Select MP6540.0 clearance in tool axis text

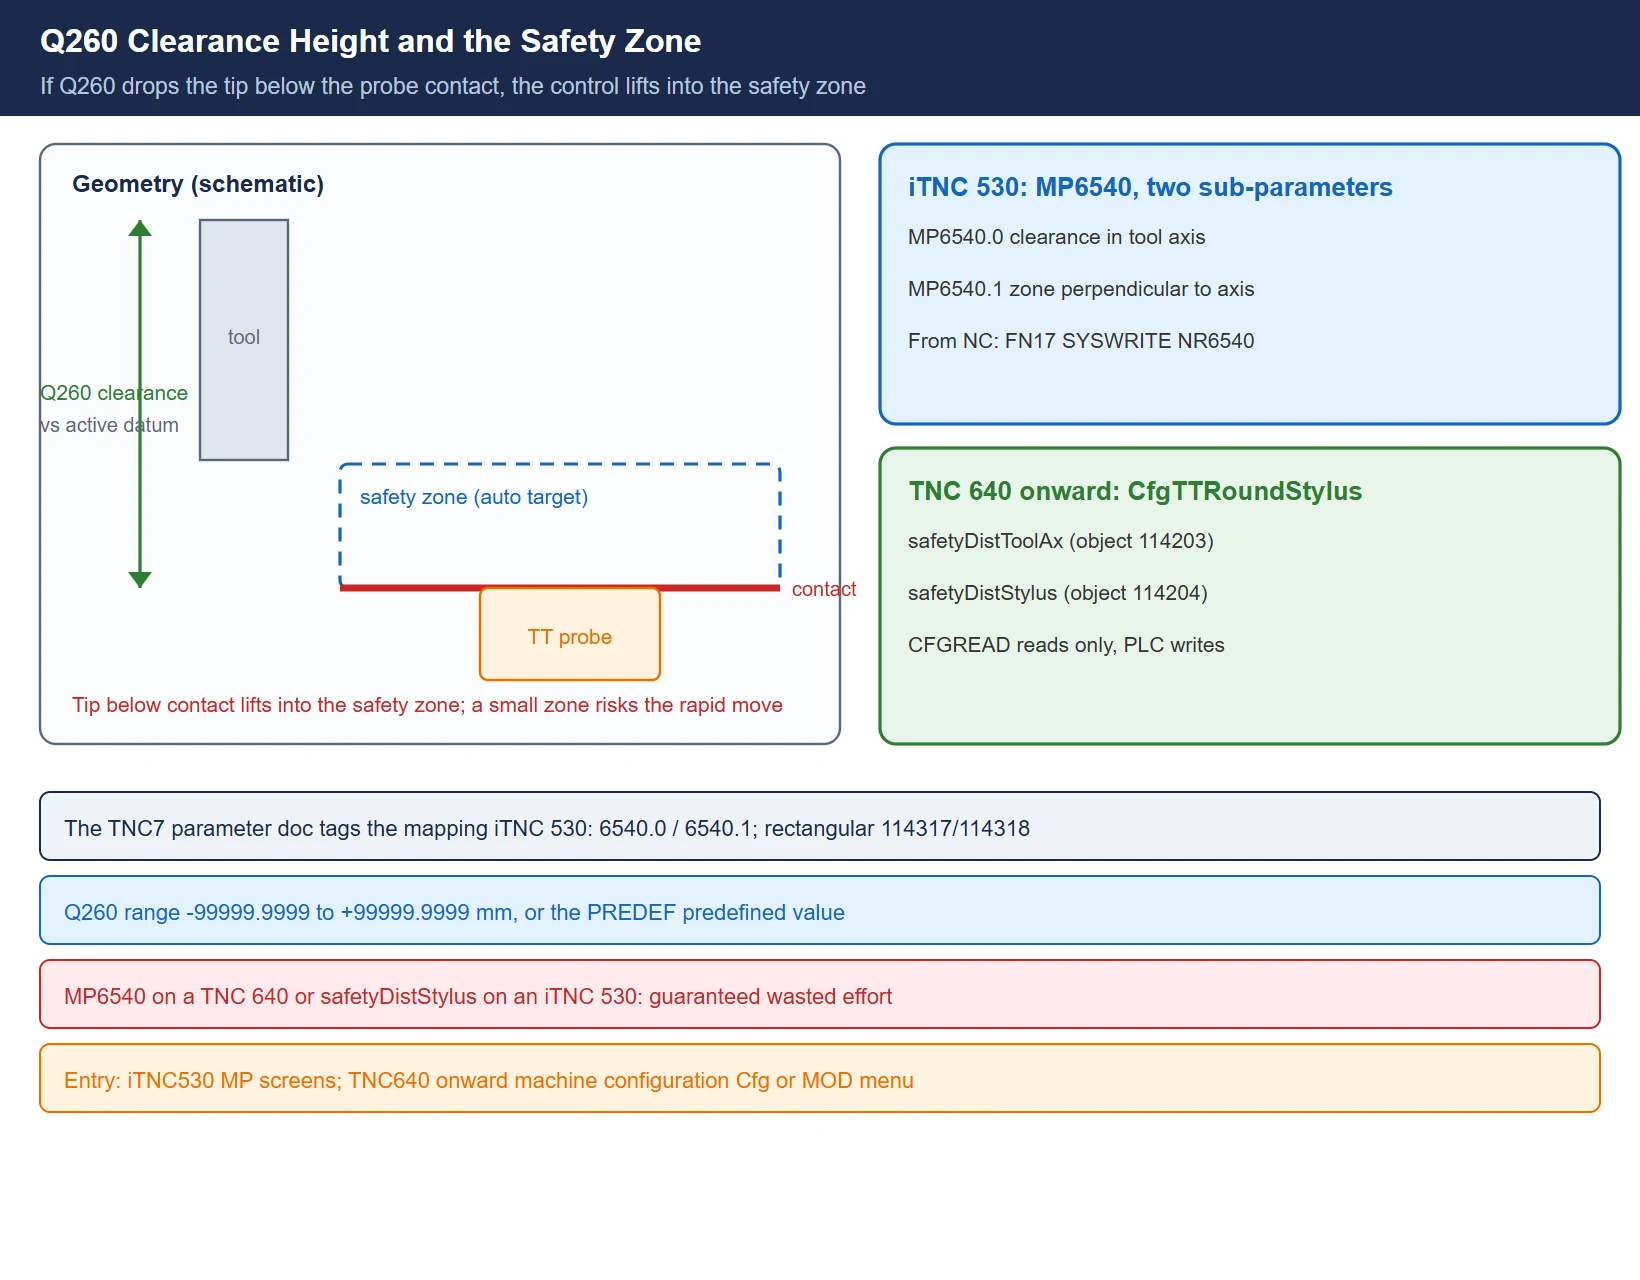coord(1056,237)
